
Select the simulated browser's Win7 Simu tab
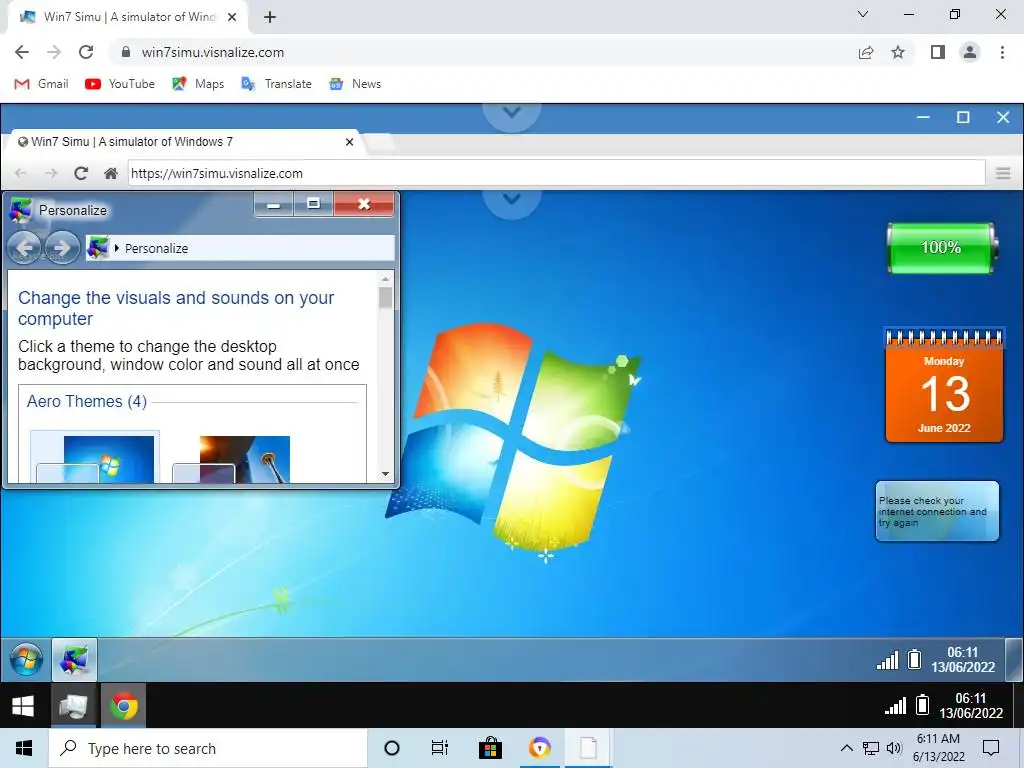(183, 142)
